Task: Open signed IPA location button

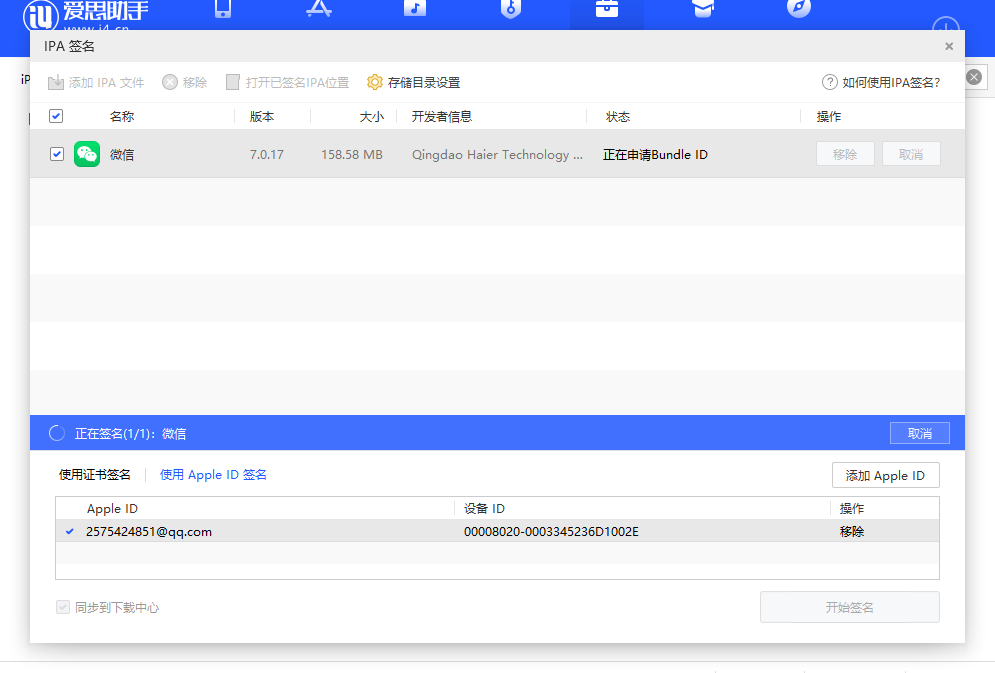Action: tap(287, 82)
